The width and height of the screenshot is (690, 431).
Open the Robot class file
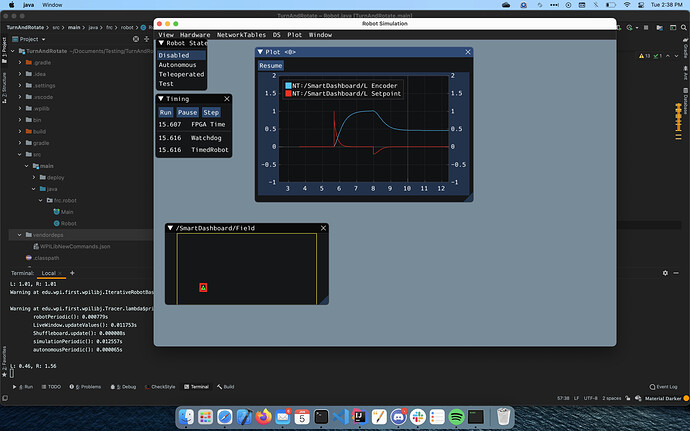pos(65,223)
